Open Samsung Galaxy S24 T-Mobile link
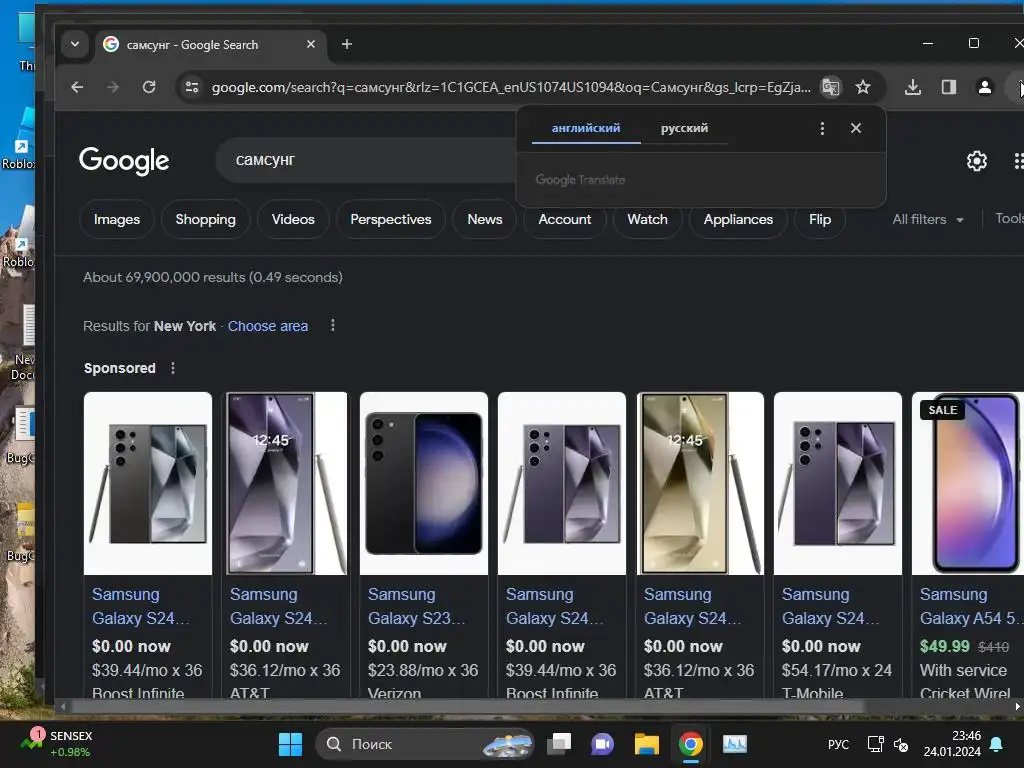 (x=830, y=606)
